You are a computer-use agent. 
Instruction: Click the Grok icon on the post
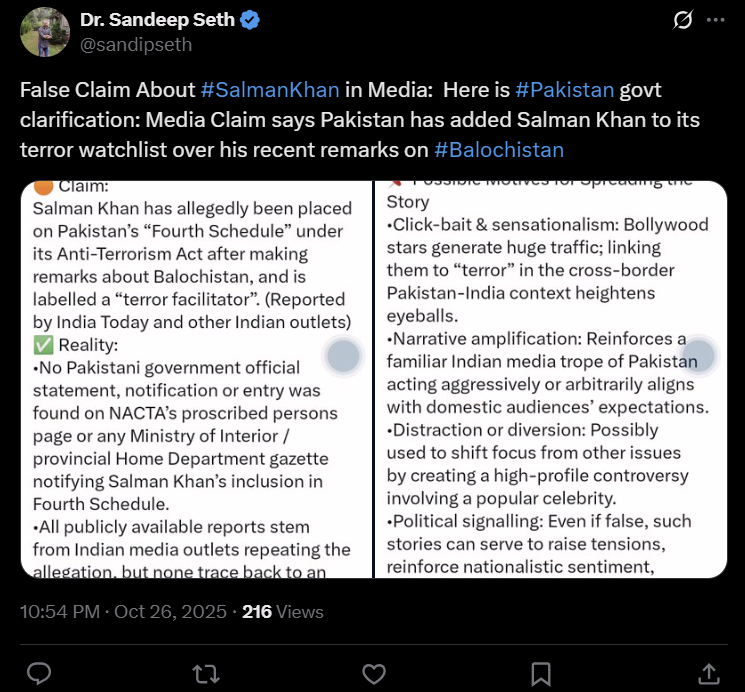pyautogui.click(x=684, y=20)
